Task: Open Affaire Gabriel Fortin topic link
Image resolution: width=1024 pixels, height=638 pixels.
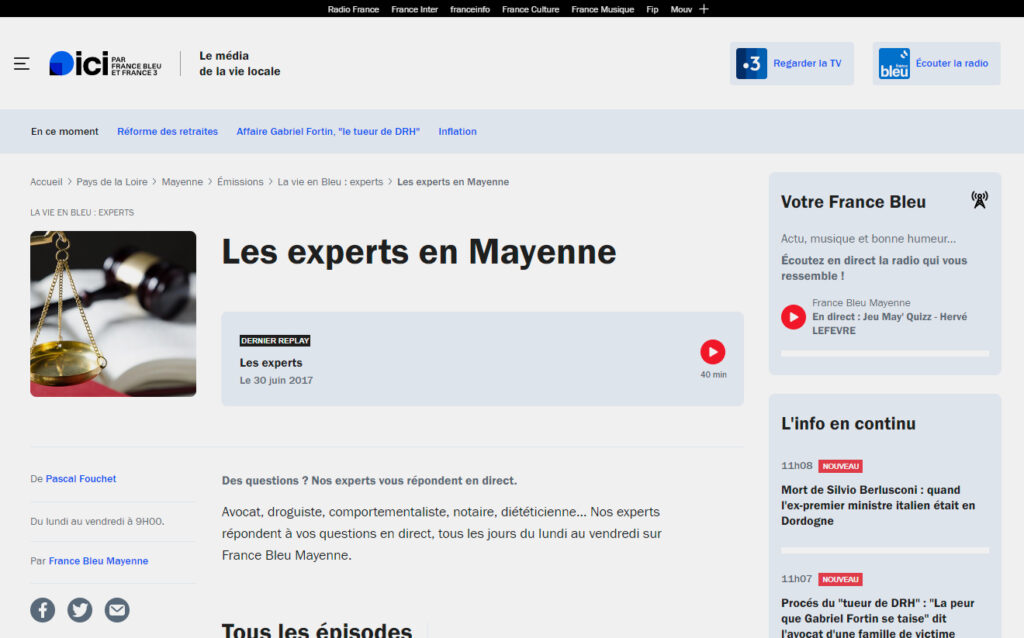Action: (328, 131)
